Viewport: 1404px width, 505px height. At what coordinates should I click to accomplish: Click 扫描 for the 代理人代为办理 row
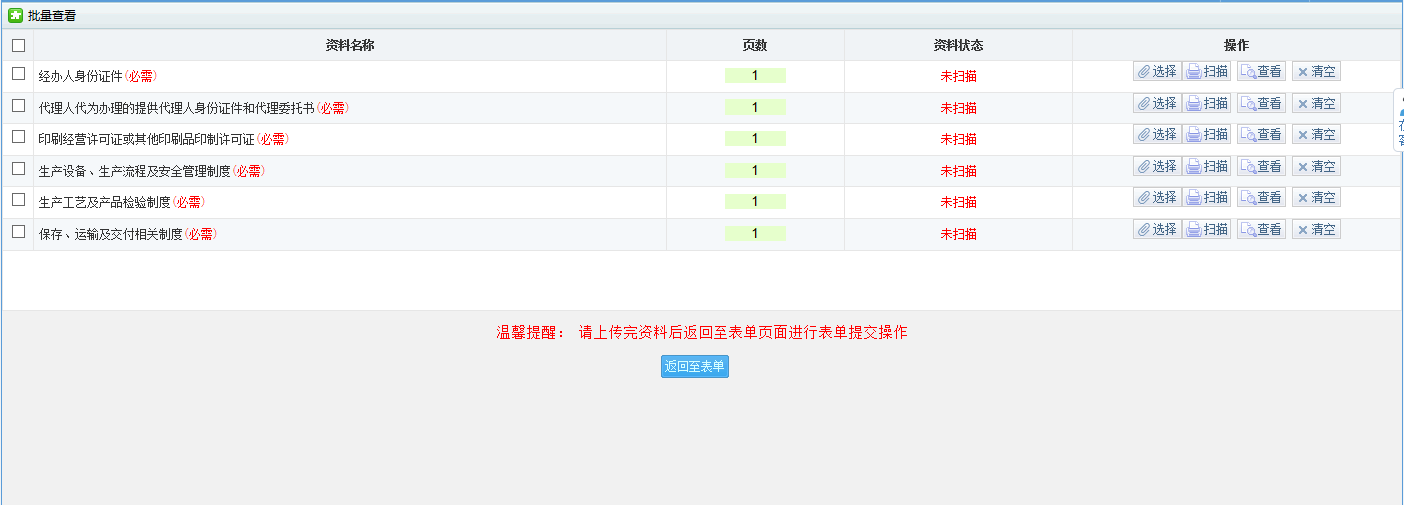click(1207, 103)
